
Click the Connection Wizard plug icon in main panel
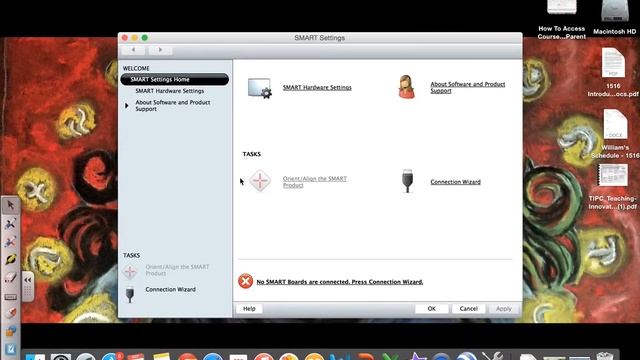[x=407, y=181]
